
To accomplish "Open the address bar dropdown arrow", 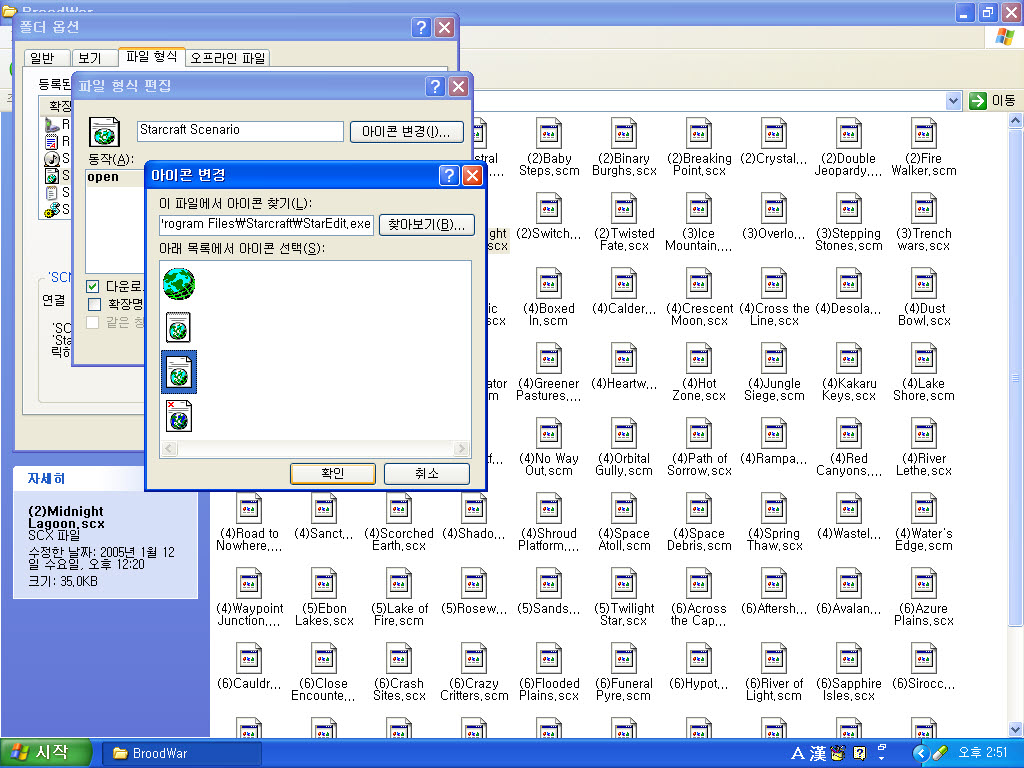I will click(x=953, y=101).
